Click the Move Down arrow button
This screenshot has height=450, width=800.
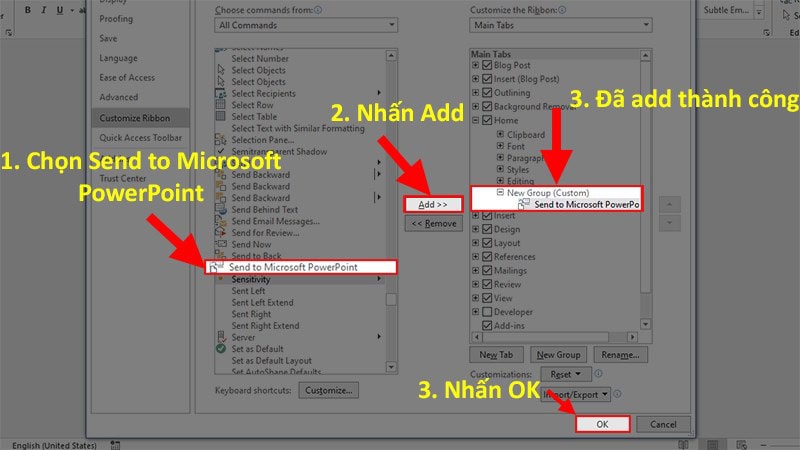669,223
